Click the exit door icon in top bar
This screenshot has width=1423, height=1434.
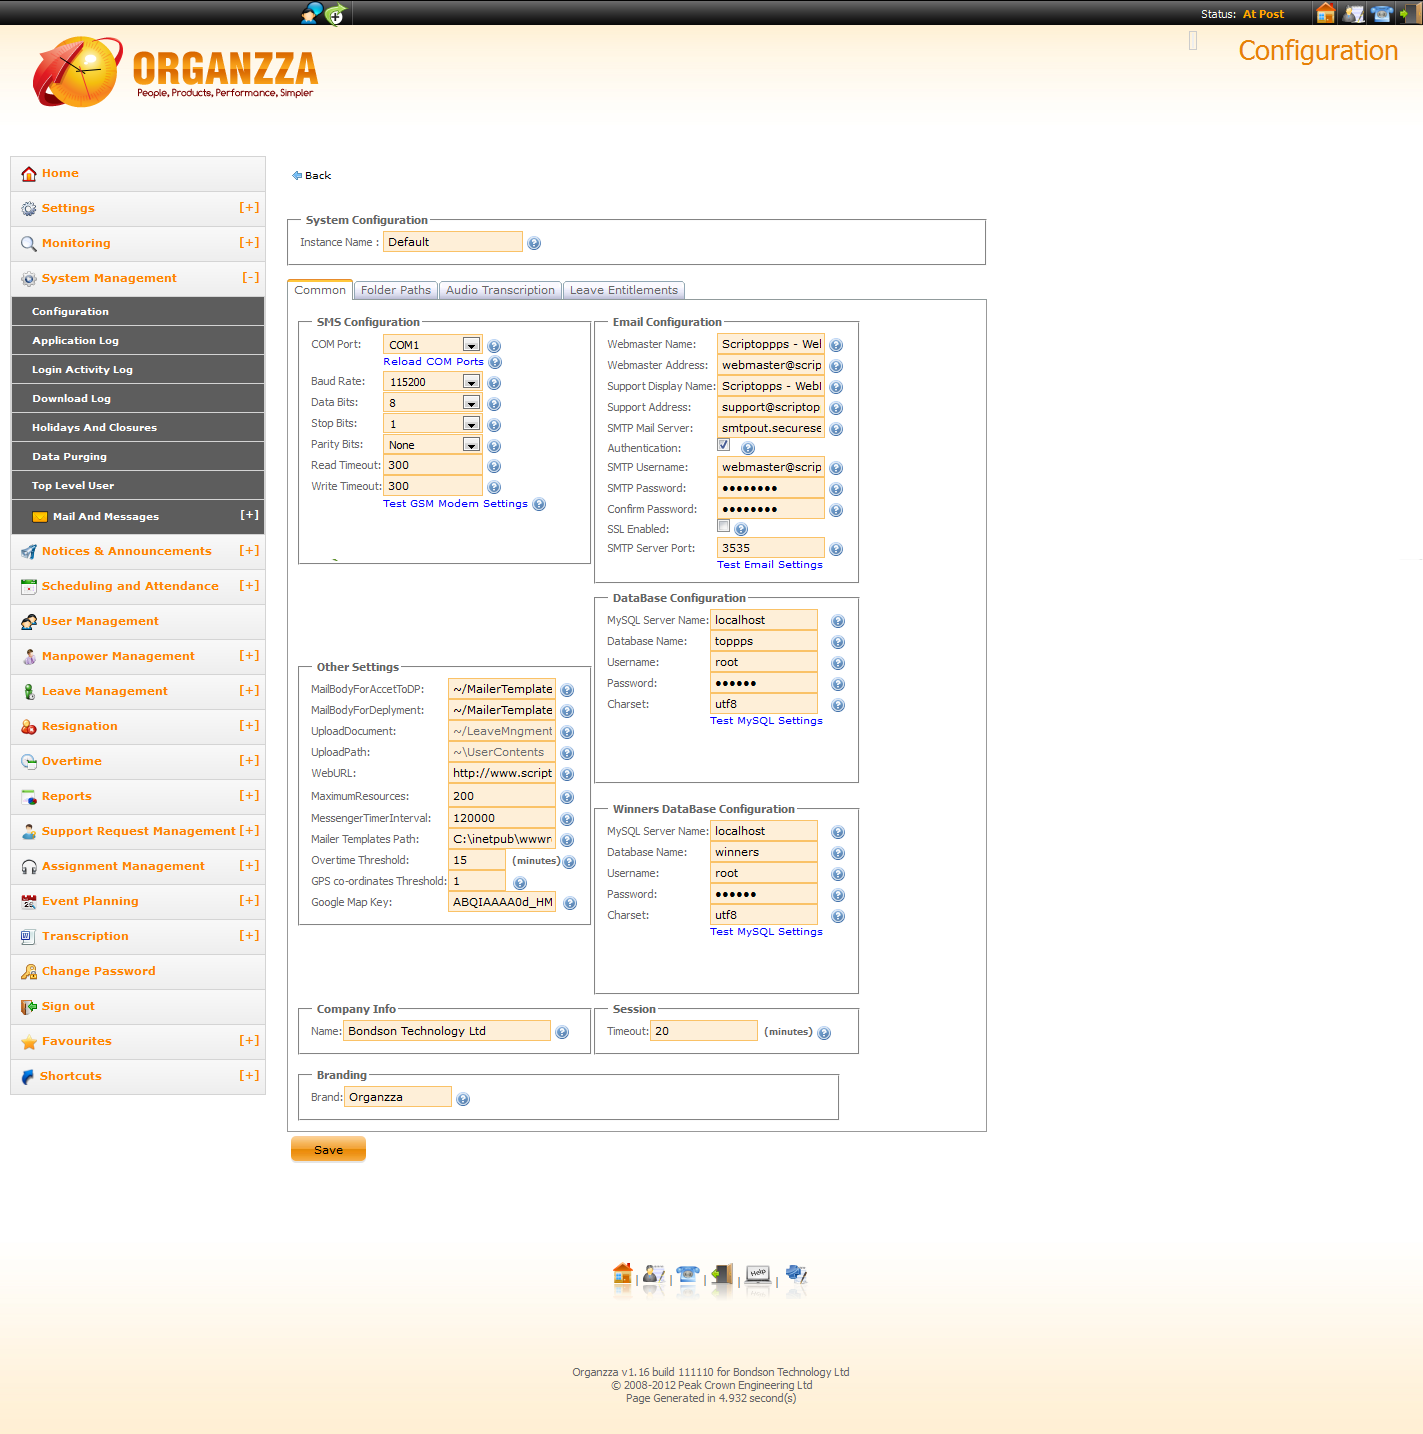point(1409,13)
